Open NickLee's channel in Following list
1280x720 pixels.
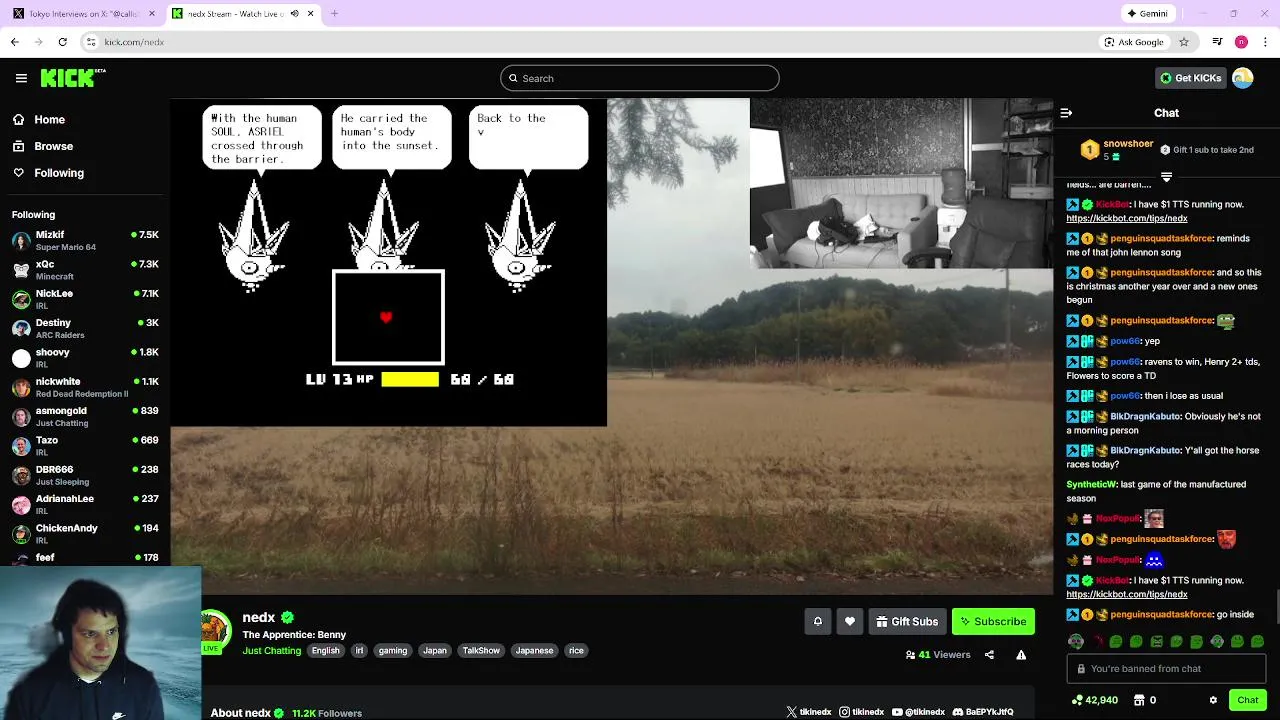point(85,299)
